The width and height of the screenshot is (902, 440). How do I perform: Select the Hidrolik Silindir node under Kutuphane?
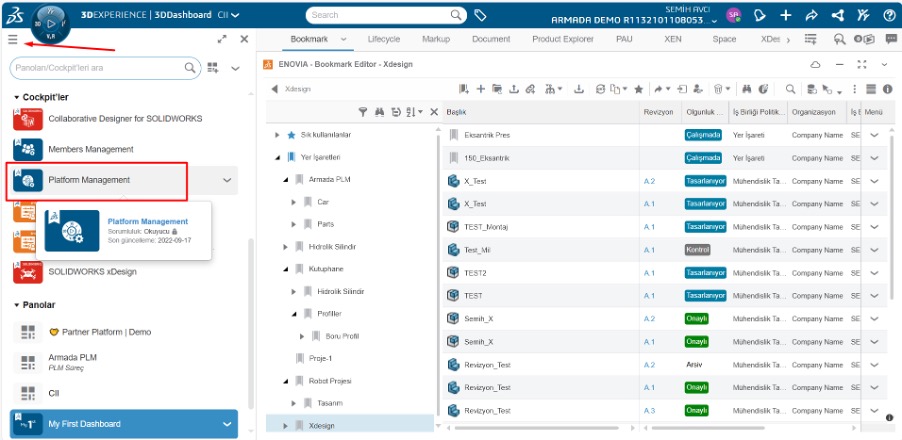pyautogui.click(x=341, y=292)
